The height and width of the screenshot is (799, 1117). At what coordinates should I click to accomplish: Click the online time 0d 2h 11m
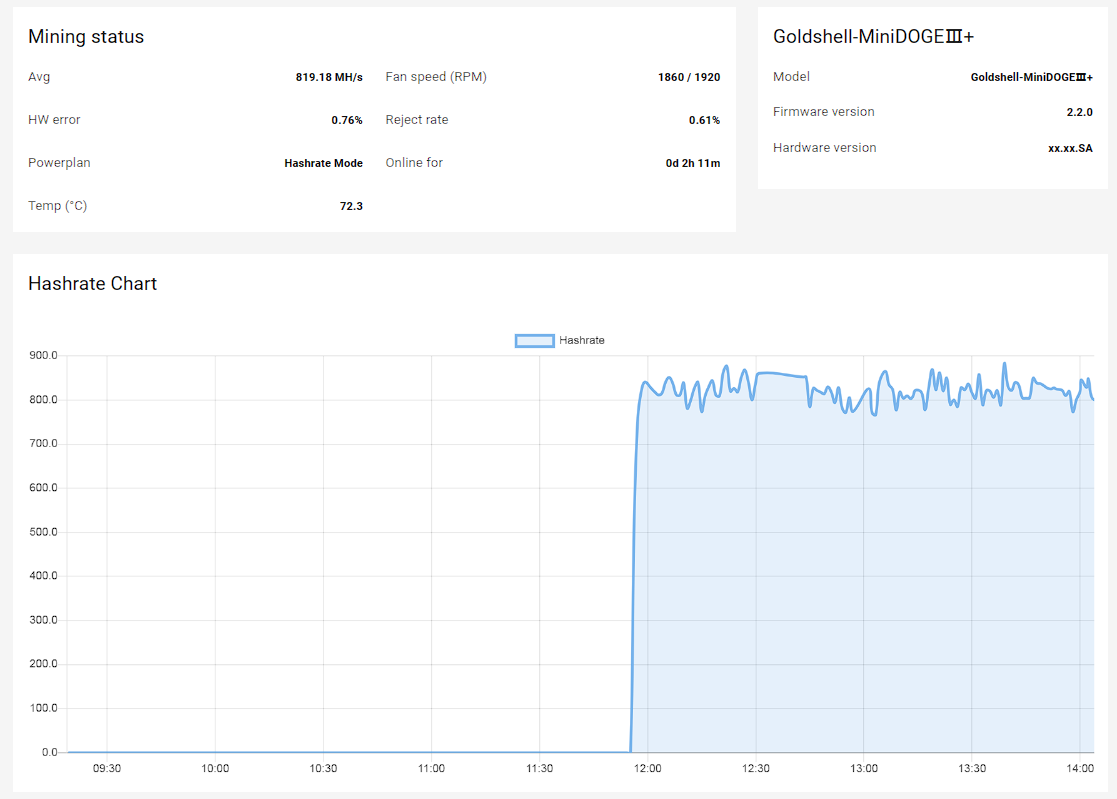click(692, 163)
